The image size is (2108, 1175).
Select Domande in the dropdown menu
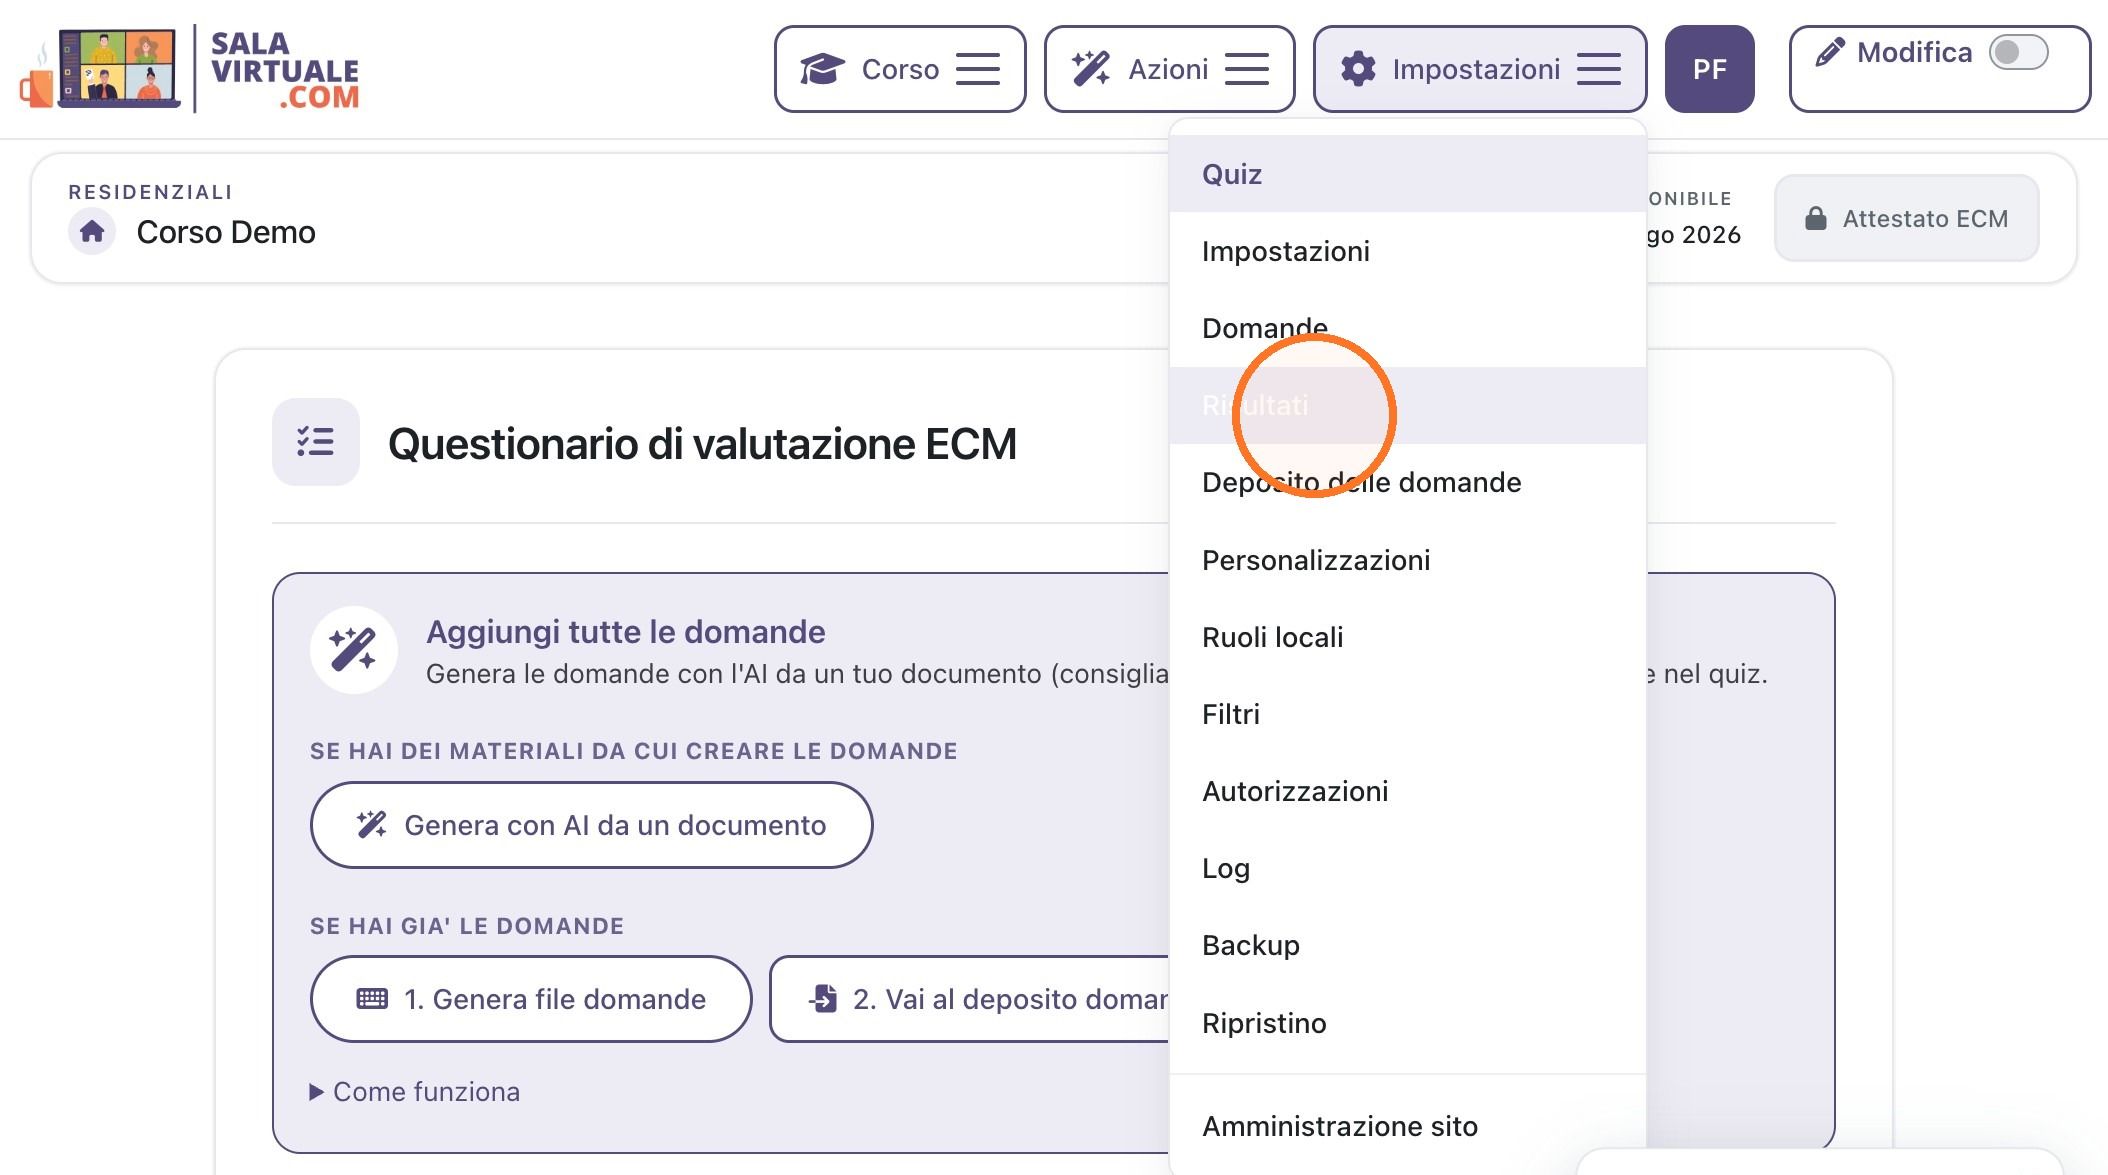tap(1407, 328)
